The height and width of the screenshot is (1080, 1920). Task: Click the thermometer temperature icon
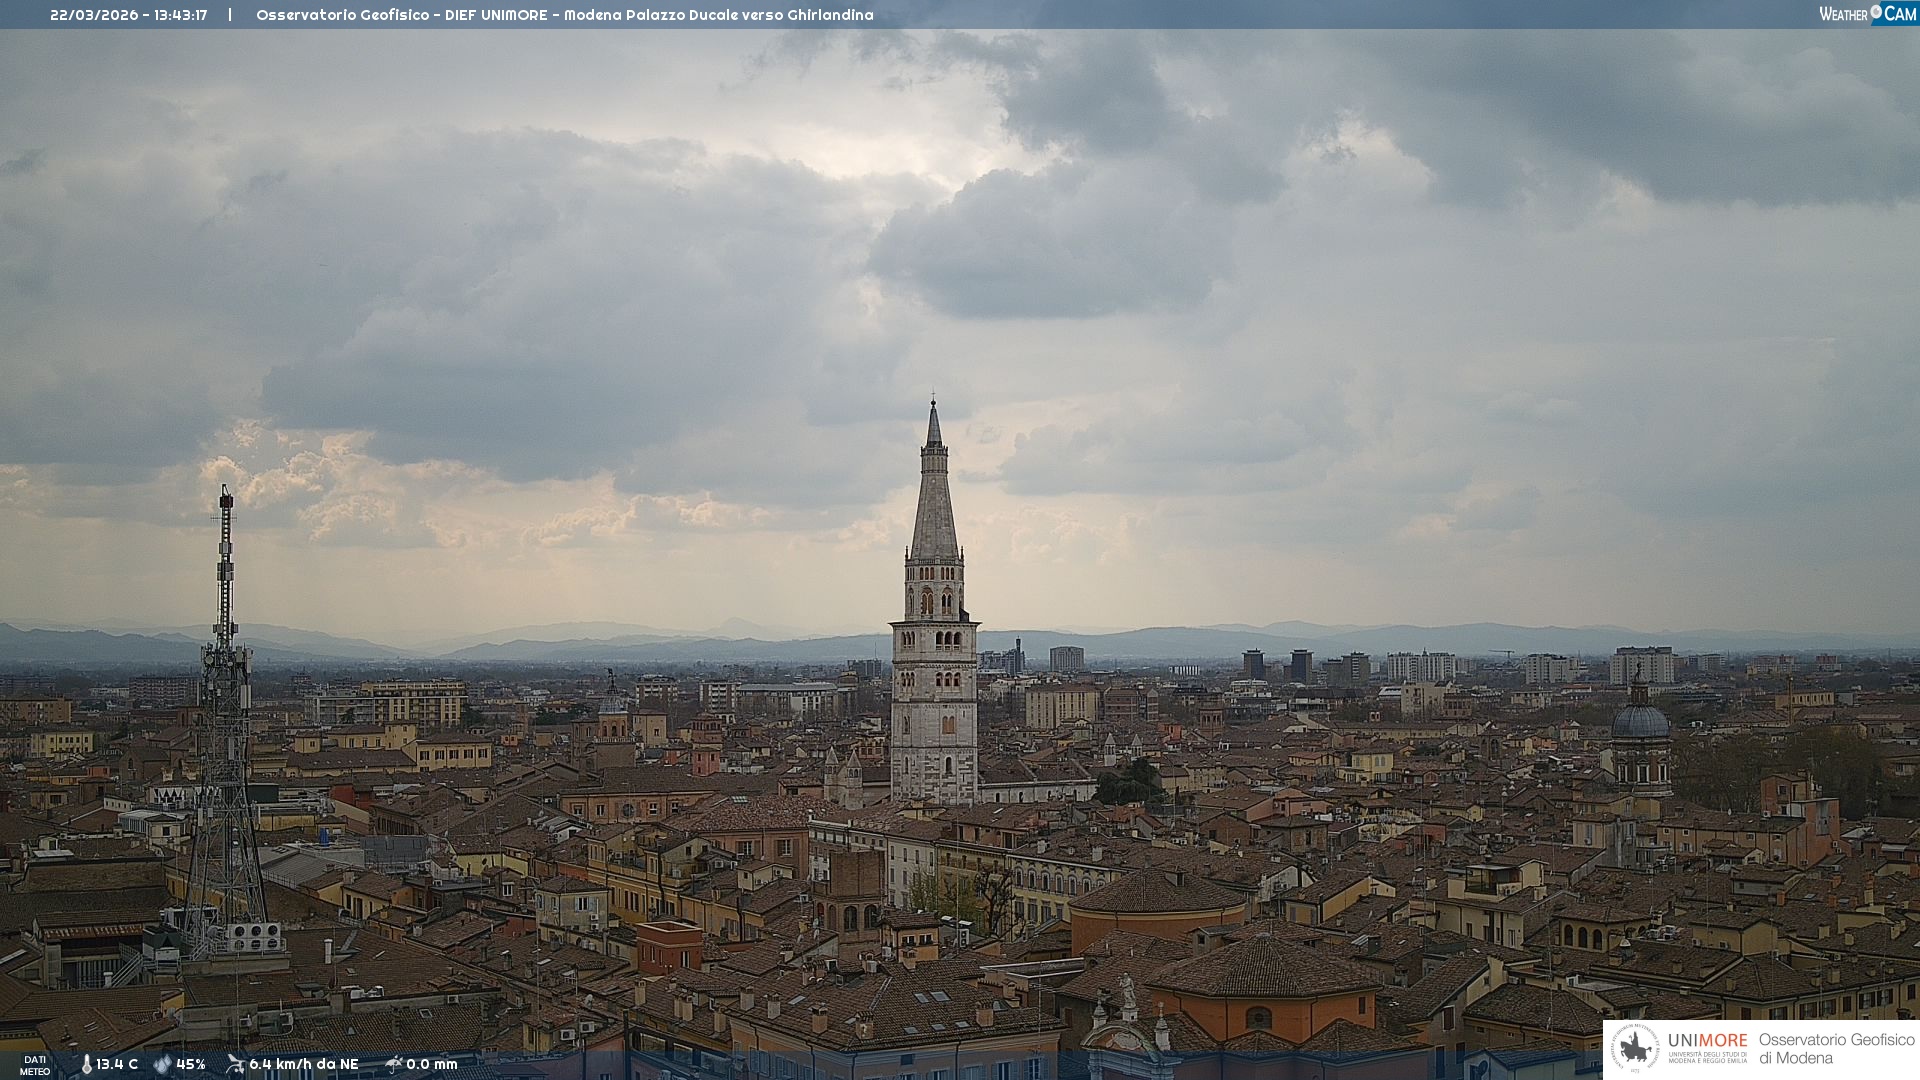pos(86,1064)
